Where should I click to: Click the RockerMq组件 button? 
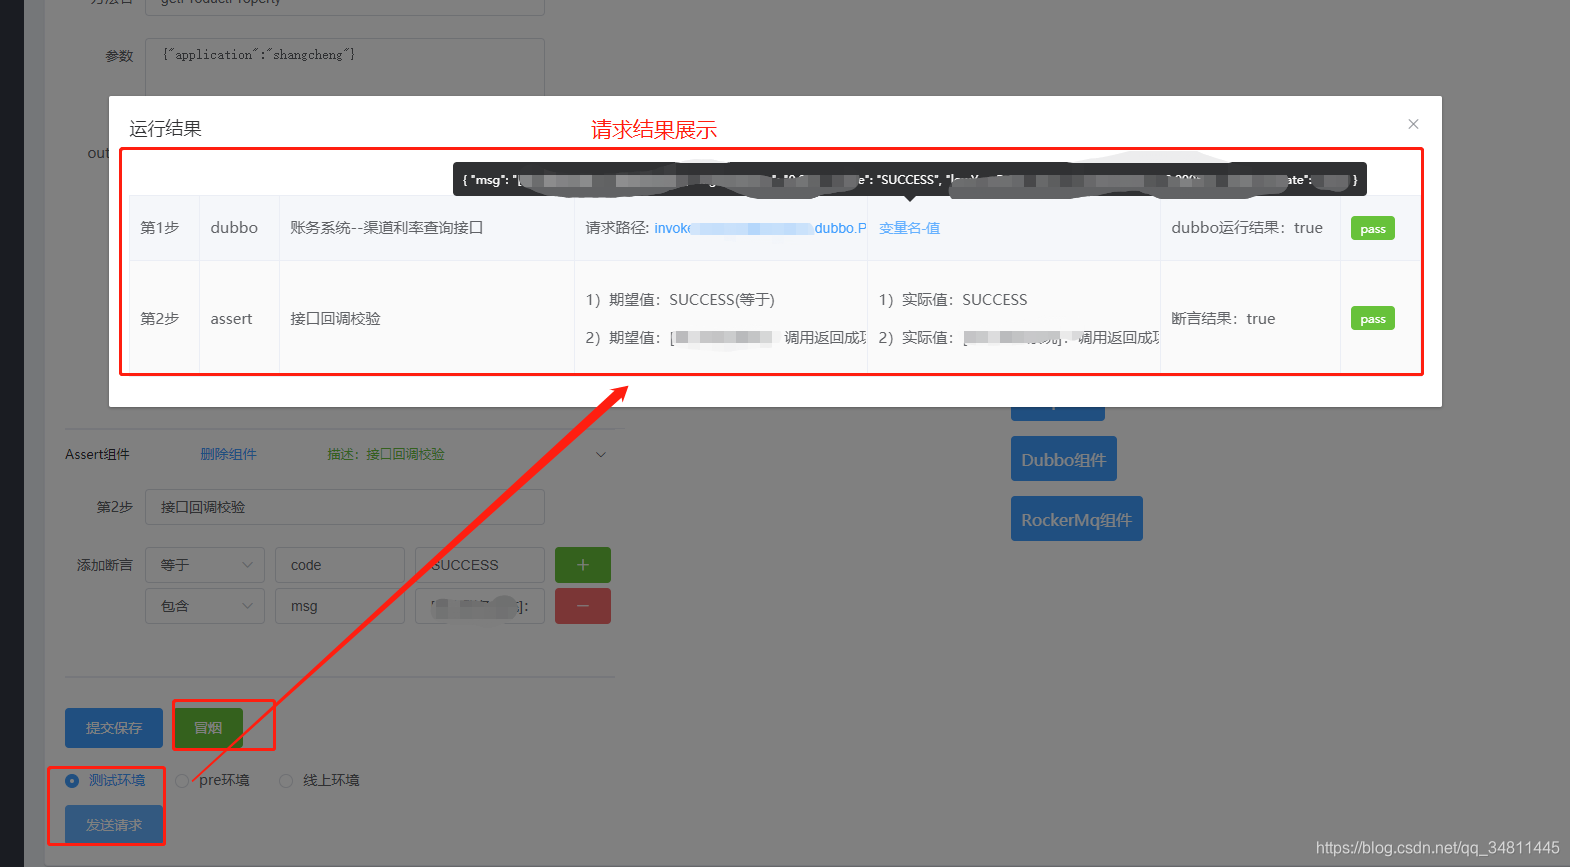coord(1077,519)
